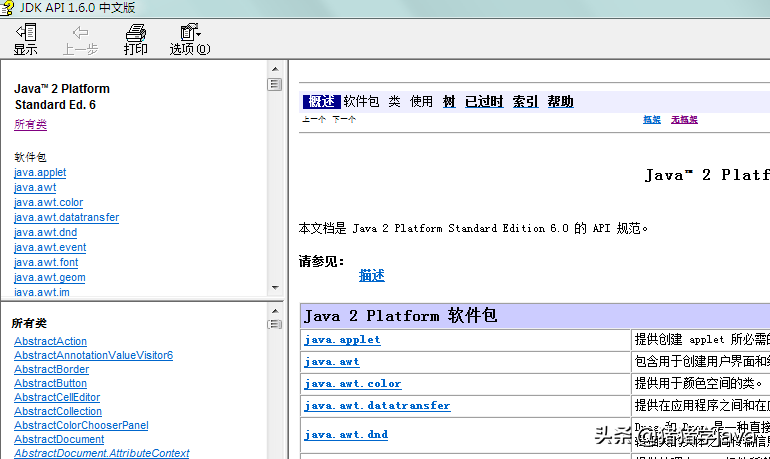The height and width of the screenshot is (459, 770).
Task: Click the packages pane scroll up arrow
Action: point(275,69)
